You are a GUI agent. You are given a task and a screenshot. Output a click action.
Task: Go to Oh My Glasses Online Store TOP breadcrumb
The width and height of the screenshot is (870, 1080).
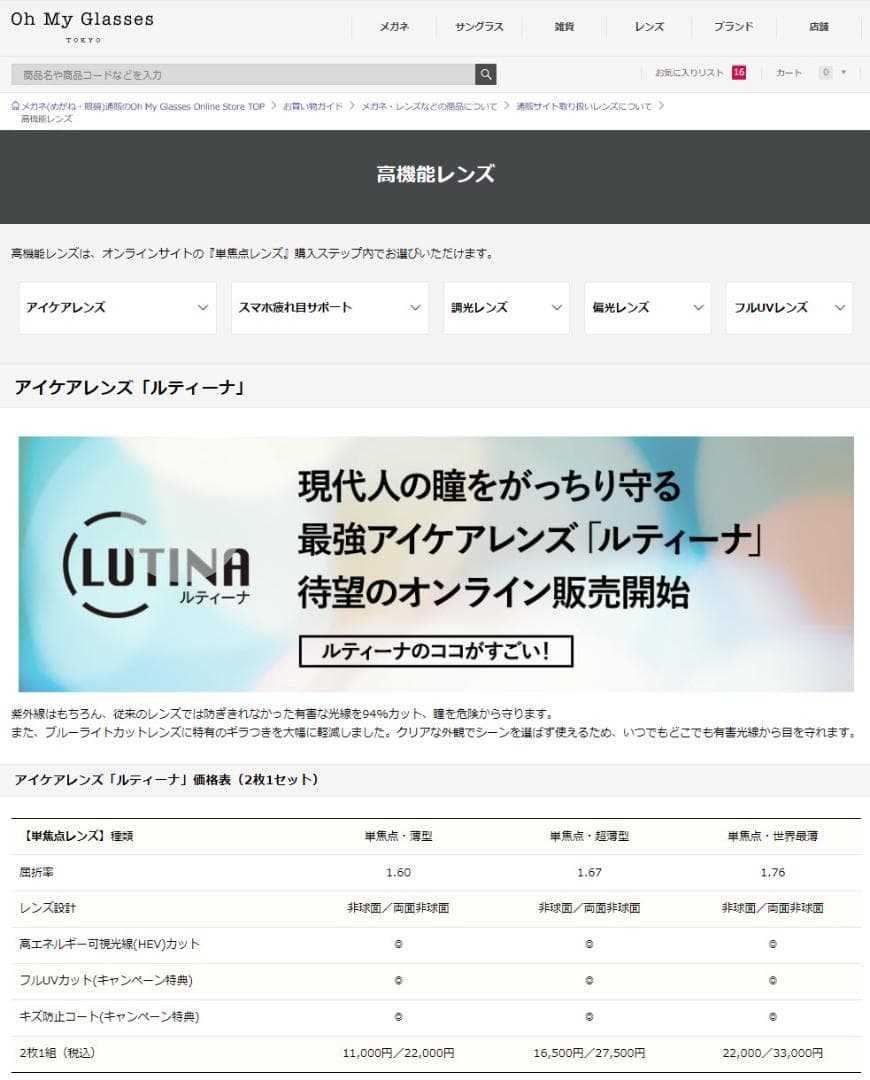click(143, 107)
